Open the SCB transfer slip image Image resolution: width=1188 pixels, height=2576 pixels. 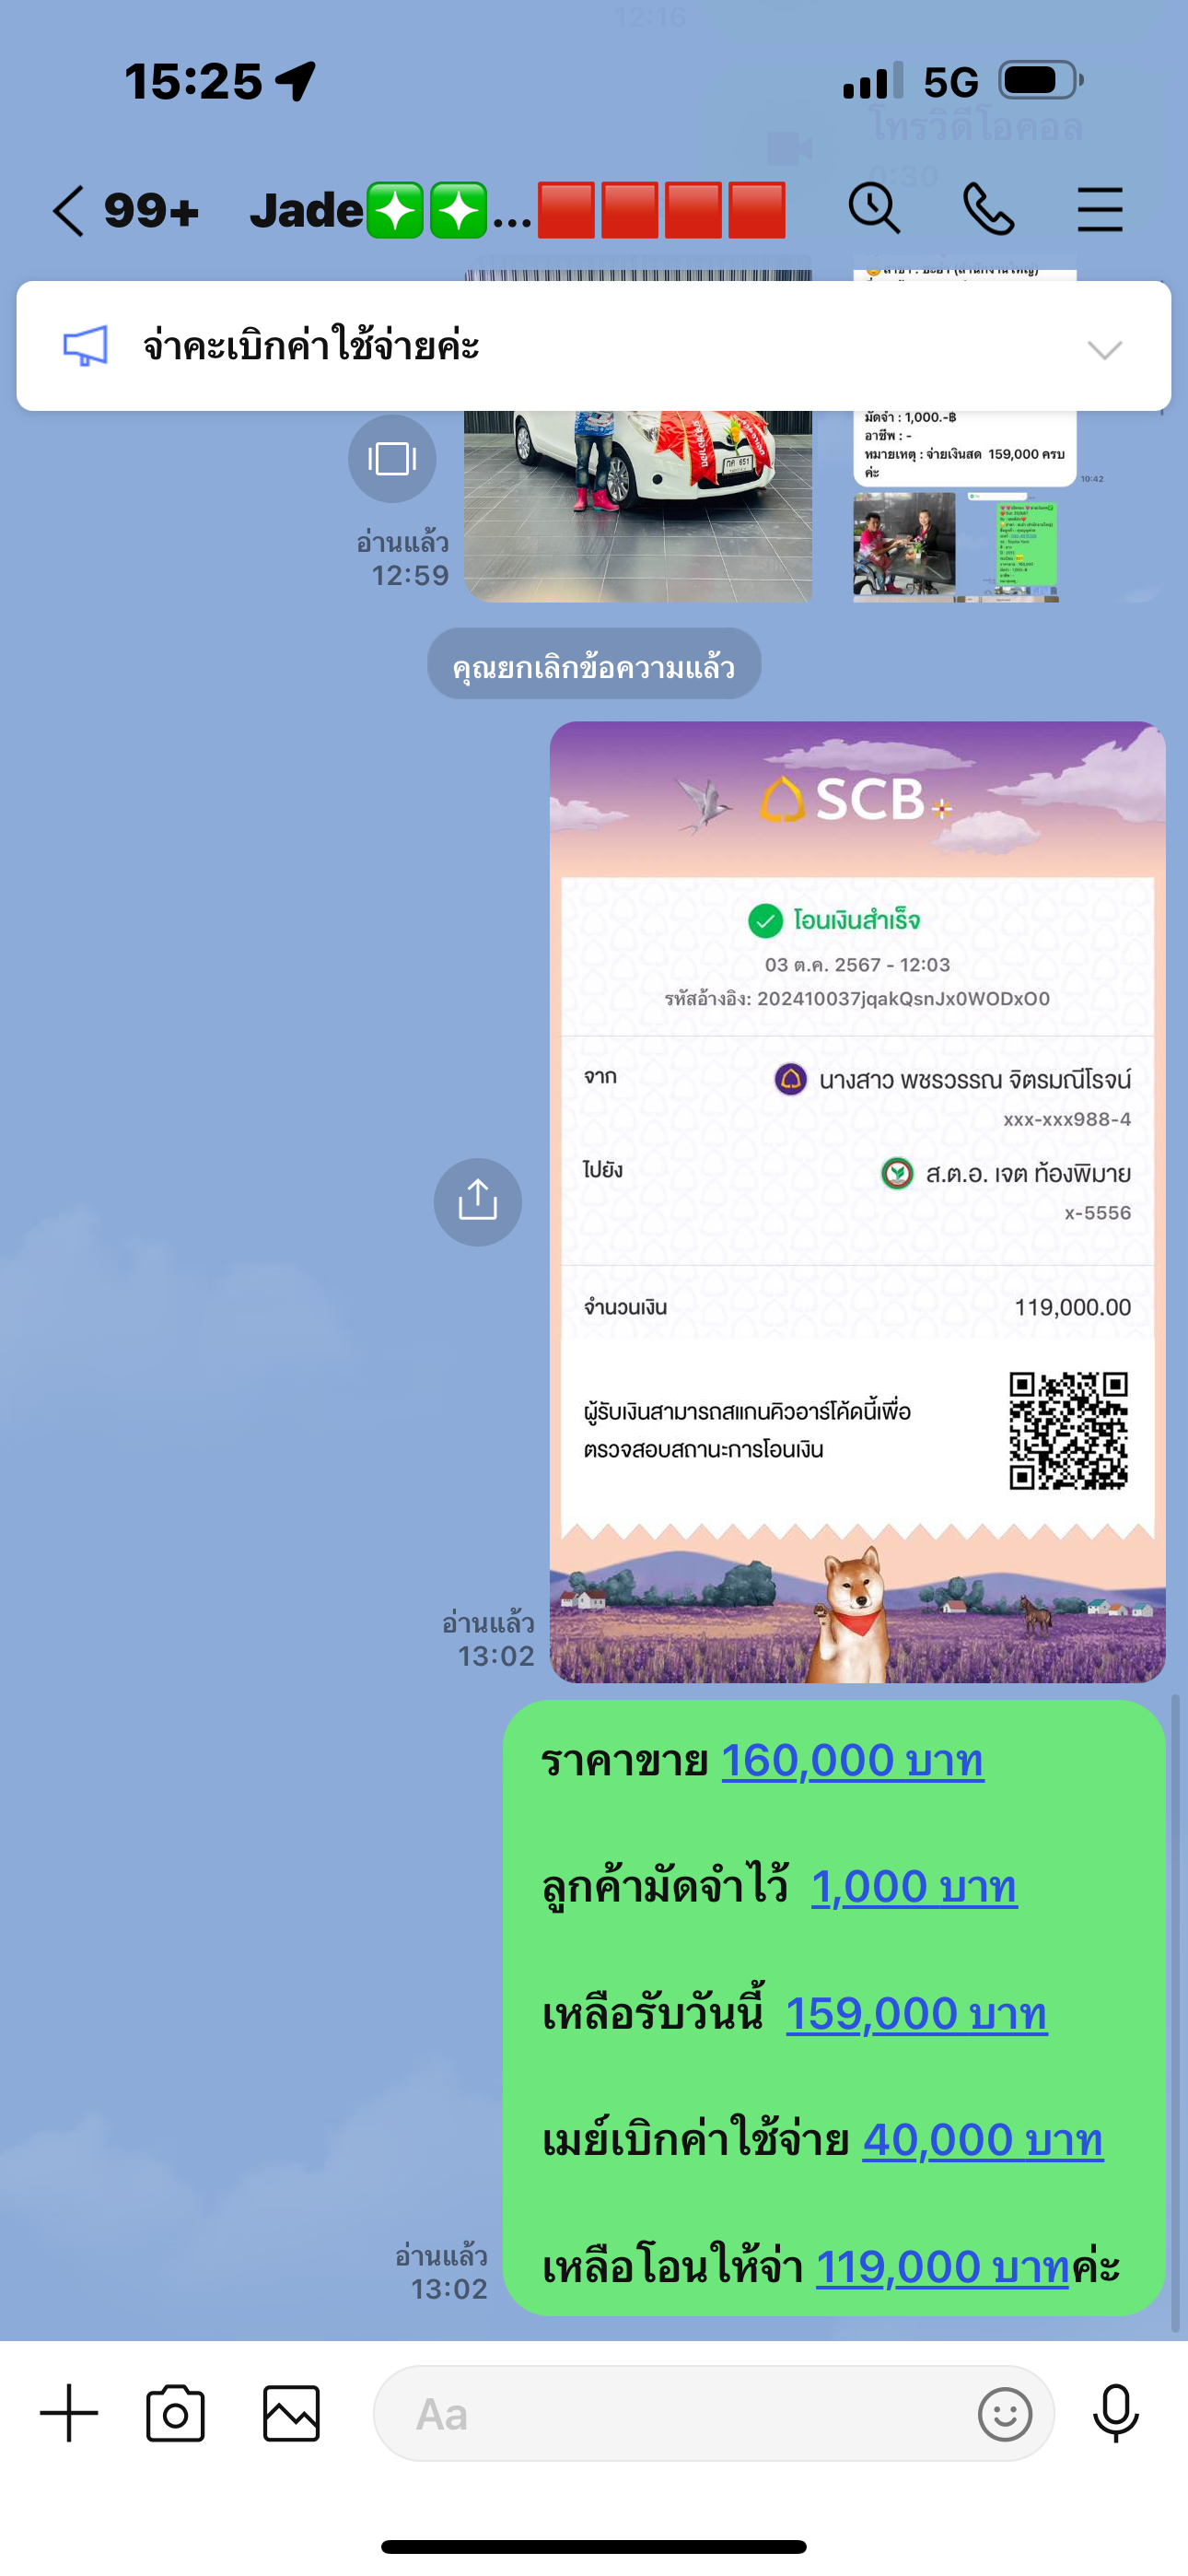857,1202
